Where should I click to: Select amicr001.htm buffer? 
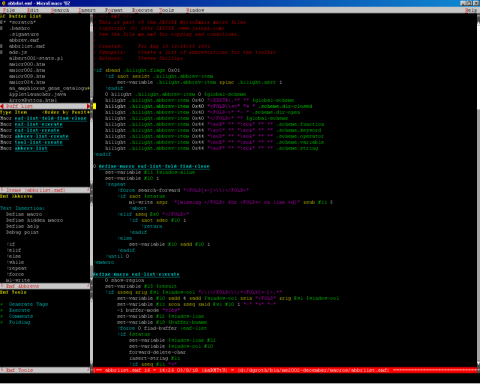[x=27, y=70]
